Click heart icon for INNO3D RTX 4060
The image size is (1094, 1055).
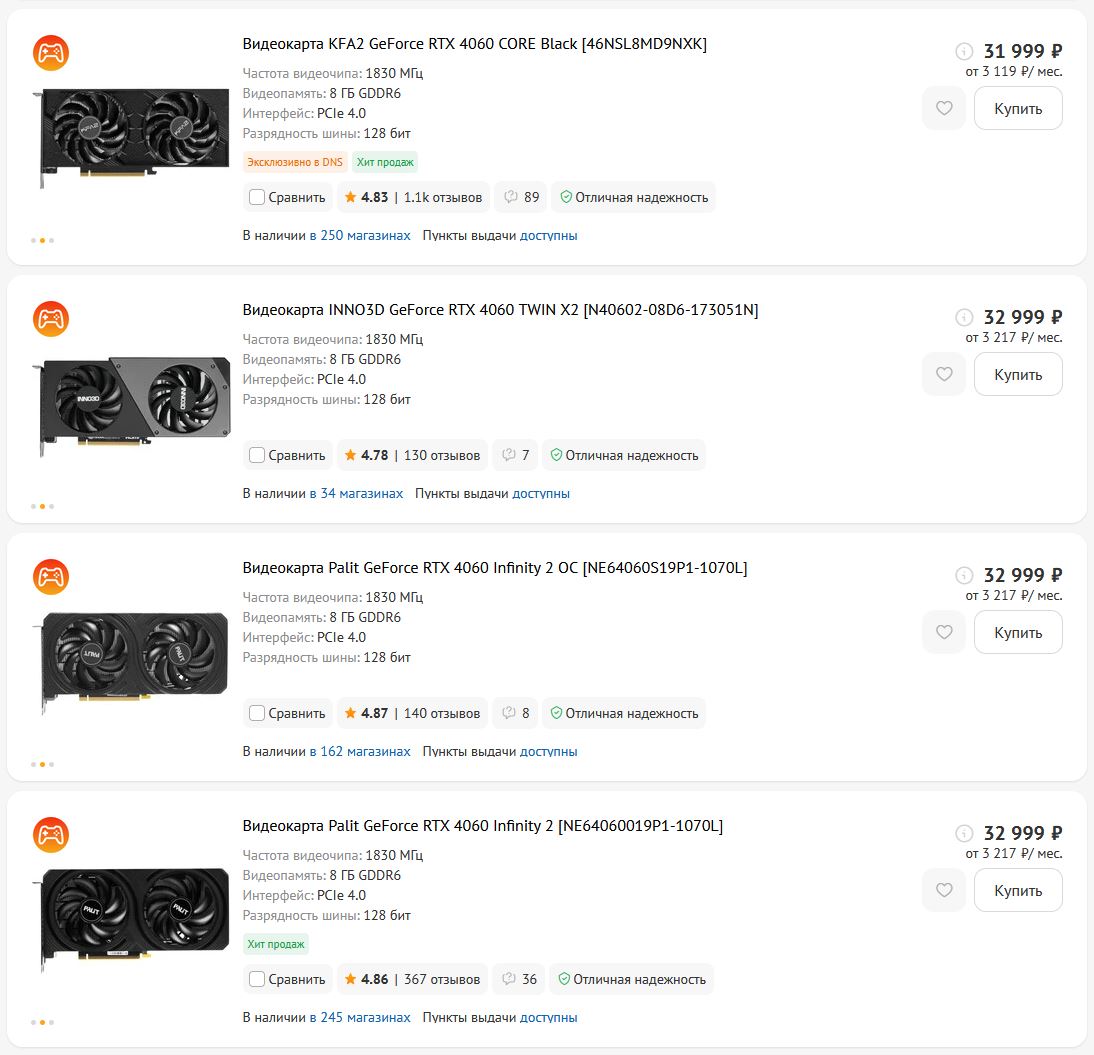click(x=943, y=374)
